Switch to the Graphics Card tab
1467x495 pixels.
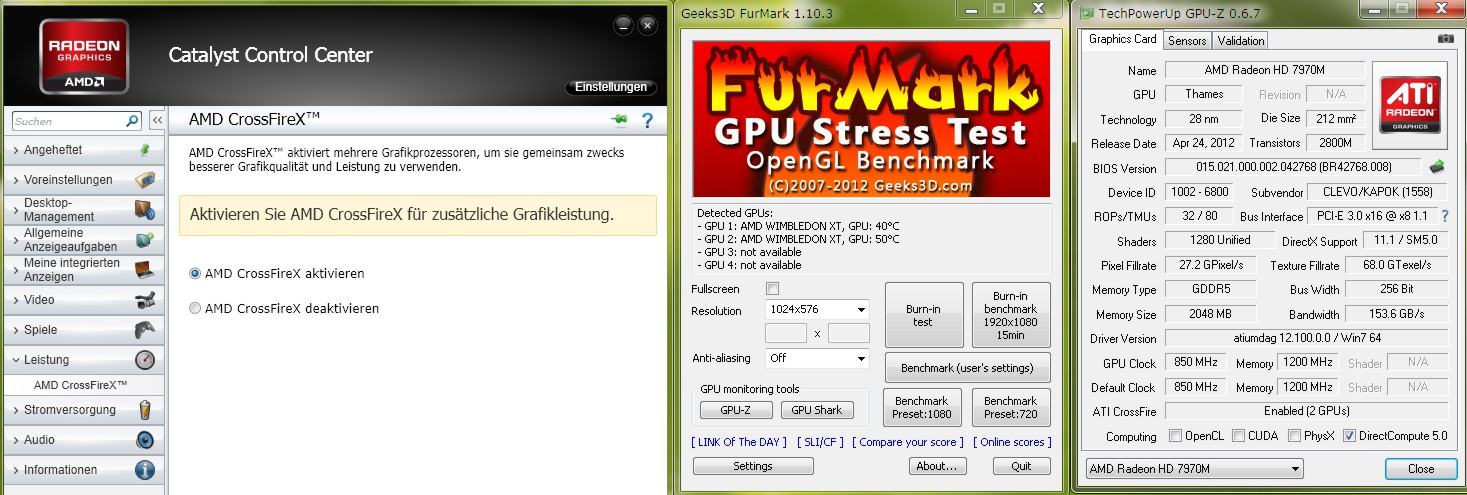click(x=1122, y=39)
